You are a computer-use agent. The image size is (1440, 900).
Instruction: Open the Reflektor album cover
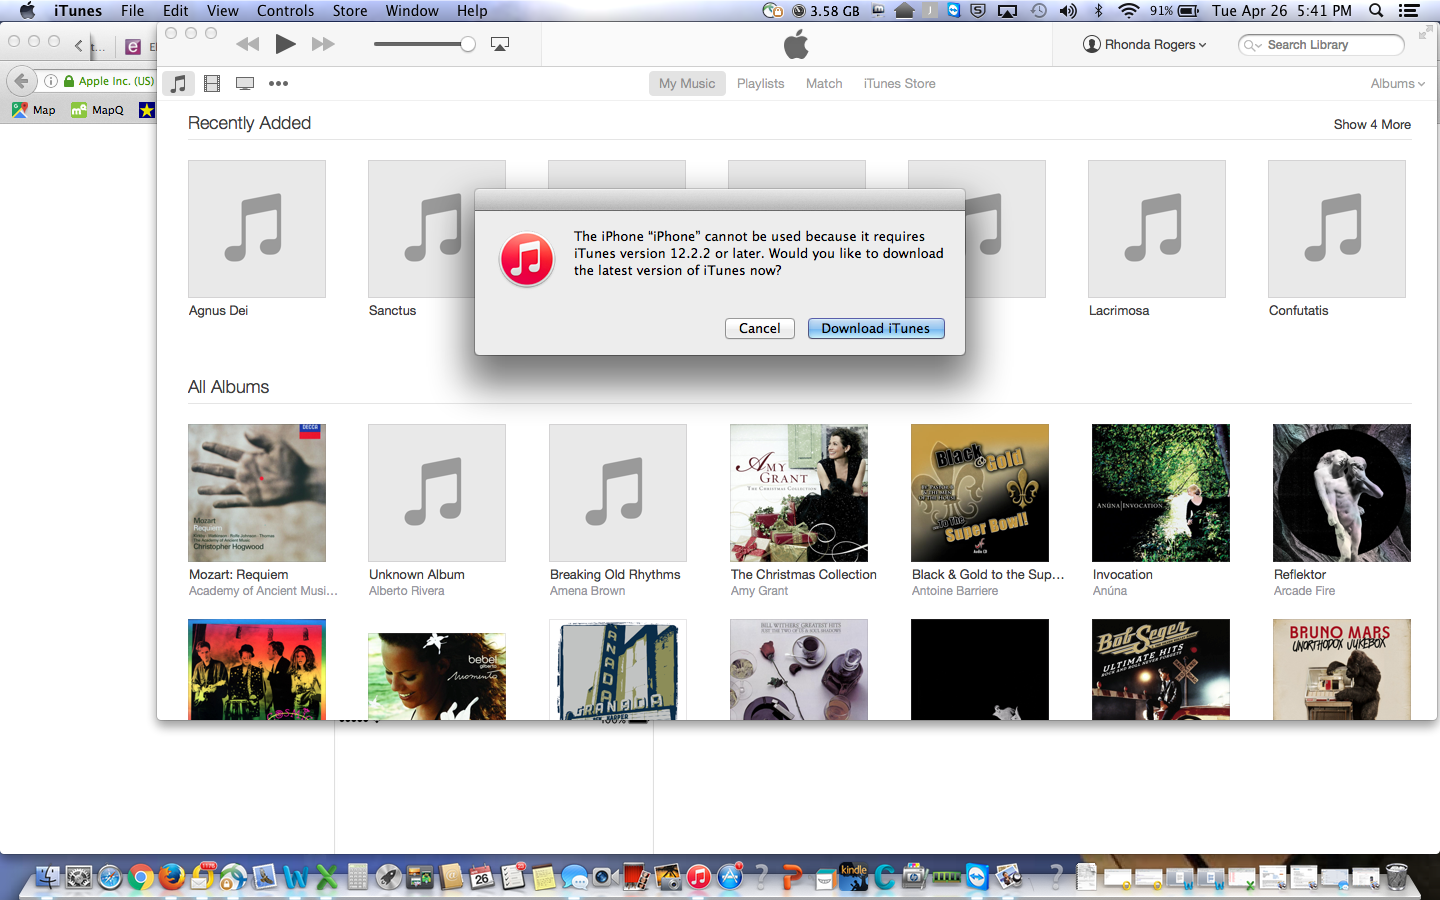pyautogui.click(x=1342, y=493)
